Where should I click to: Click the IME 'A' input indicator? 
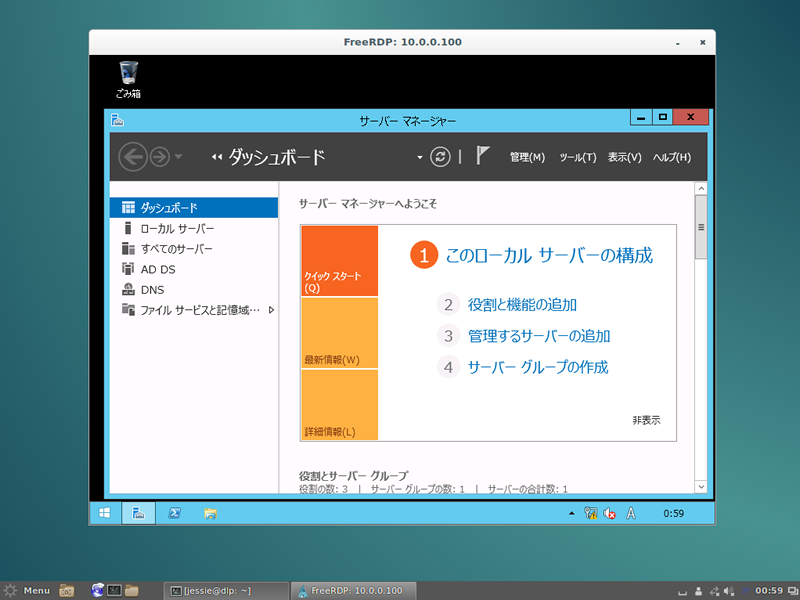pos(631,513)
